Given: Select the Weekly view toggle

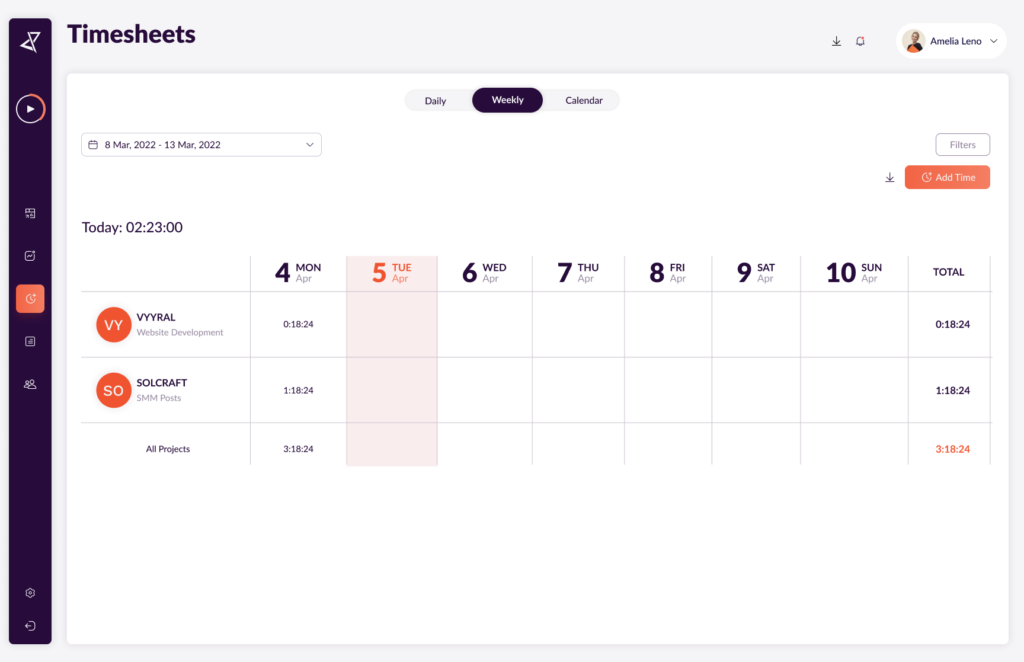Looking at the screenshot, I should 507,100.
